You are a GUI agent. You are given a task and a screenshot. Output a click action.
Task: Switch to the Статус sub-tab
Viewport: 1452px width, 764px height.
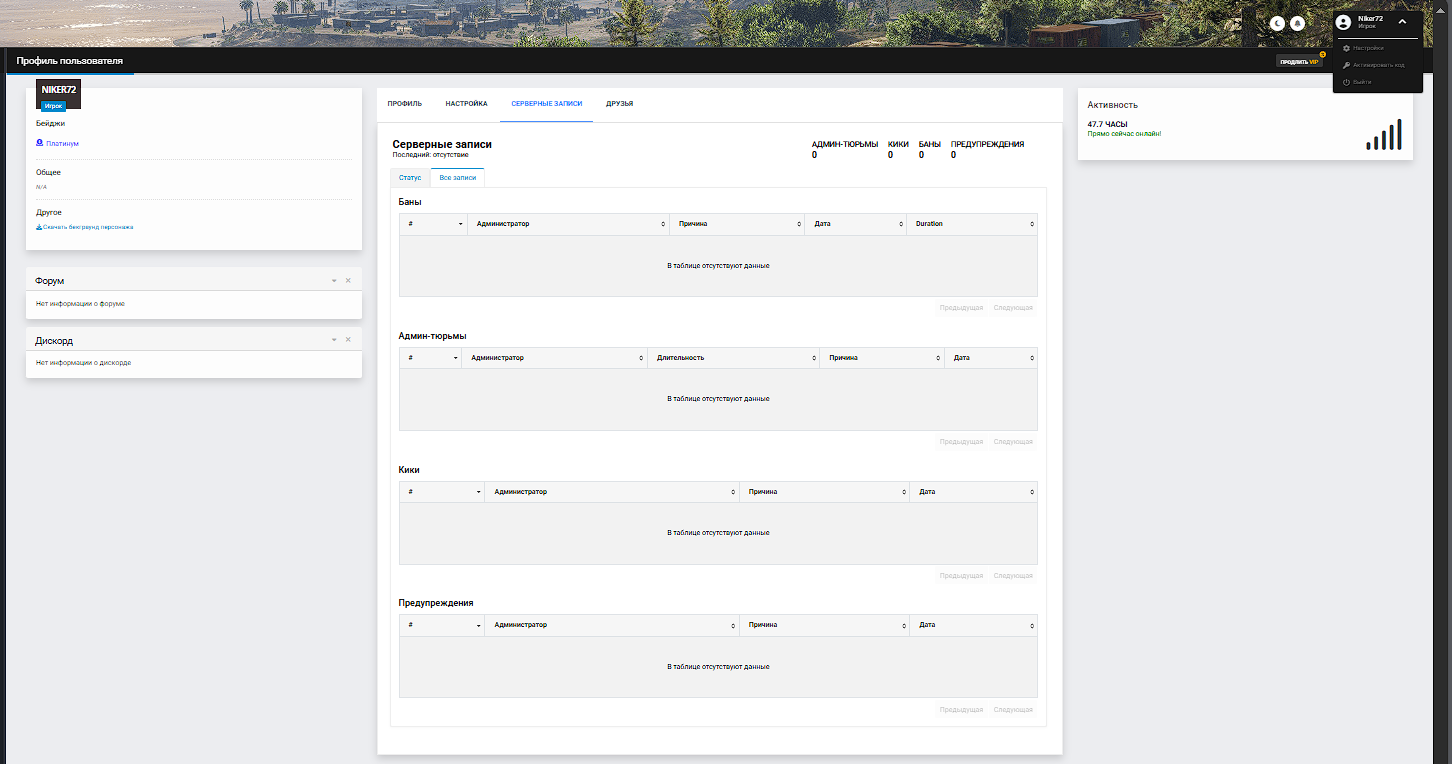410,177
